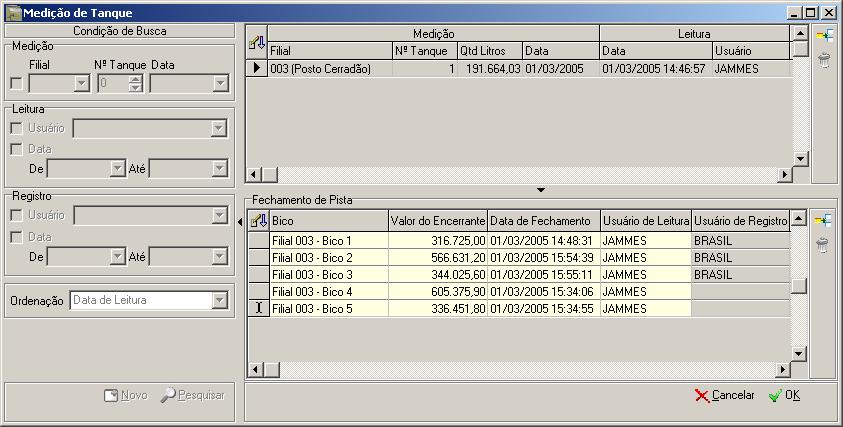This screenshot has height=427, width=843.
Task: Open the Leitura Até date dropdown
Action: pos(219,169)
